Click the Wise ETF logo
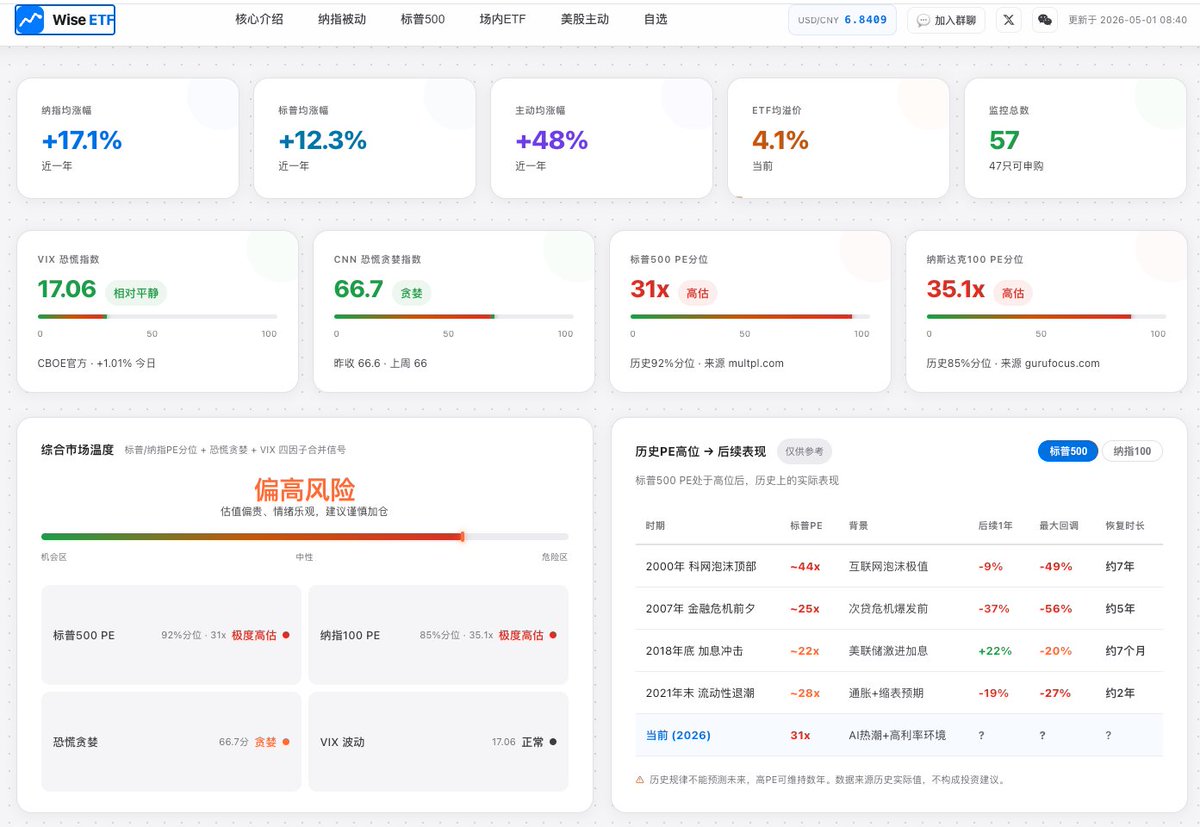The width and height of the screenshot is (1200, 827). click(x=65, y=20)
